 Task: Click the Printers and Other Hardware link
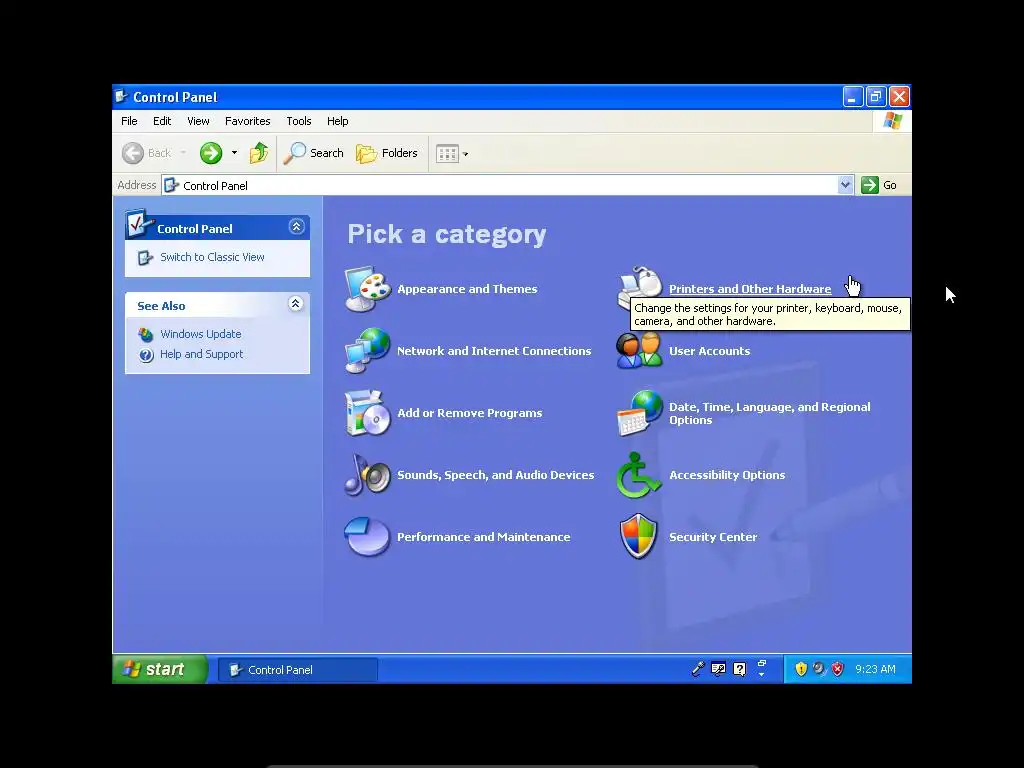[x=750, y=289]
